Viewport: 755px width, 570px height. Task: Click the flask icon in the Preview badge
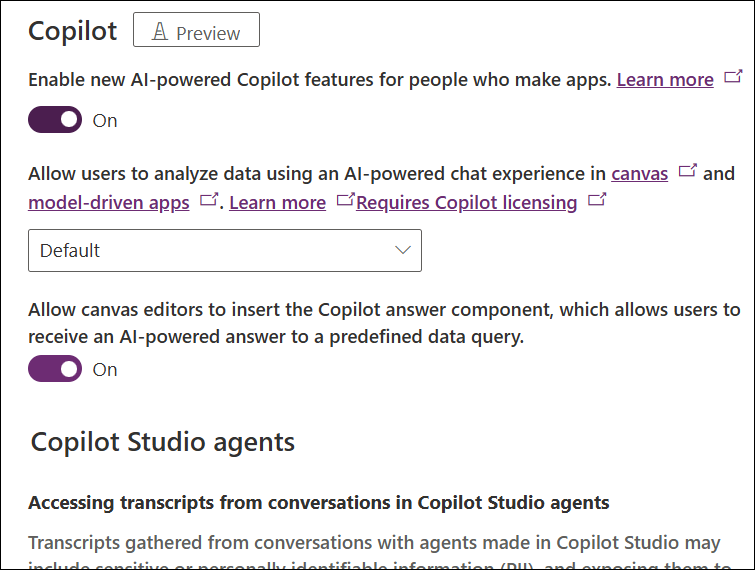(159, 32)
